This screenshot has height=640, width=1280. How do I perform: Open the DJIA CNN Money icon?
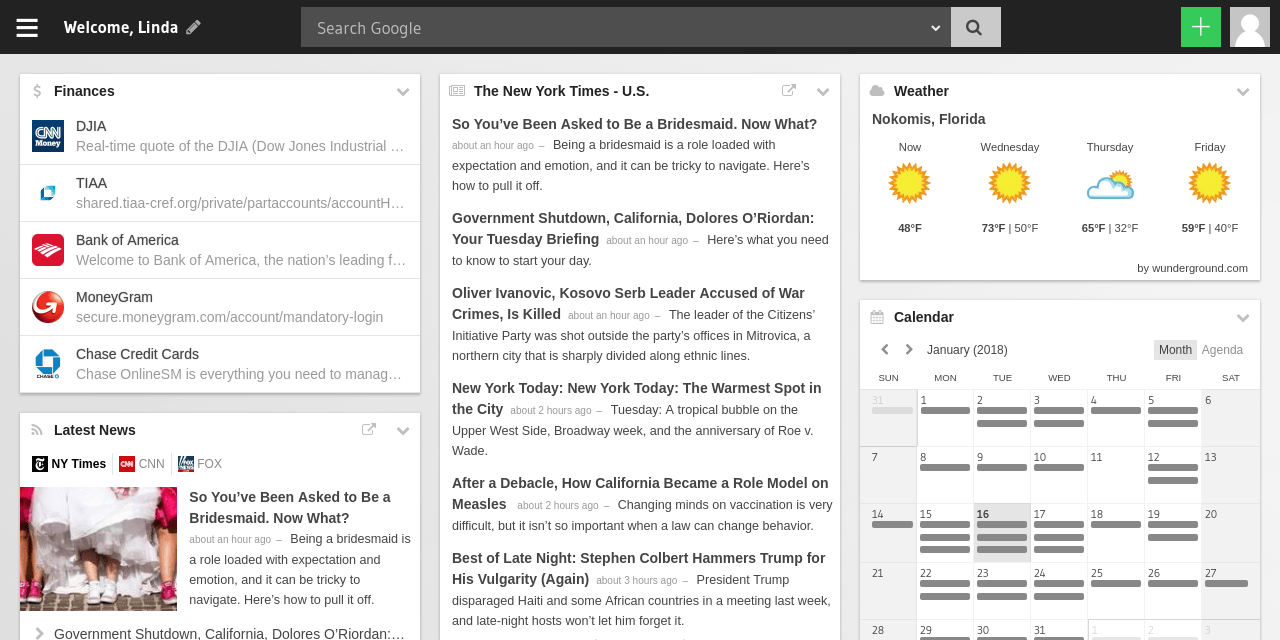click(48, 136)
